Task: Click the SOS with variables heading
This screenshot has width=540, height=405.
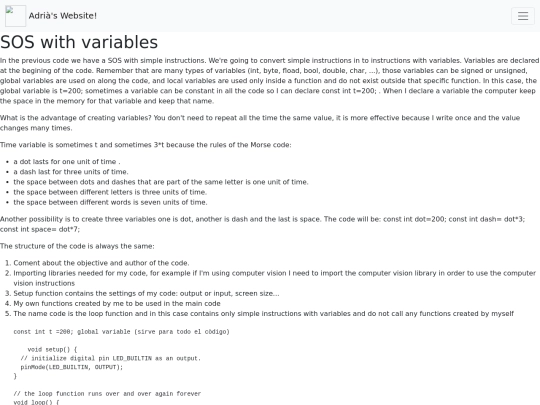Action: point(79,42)
